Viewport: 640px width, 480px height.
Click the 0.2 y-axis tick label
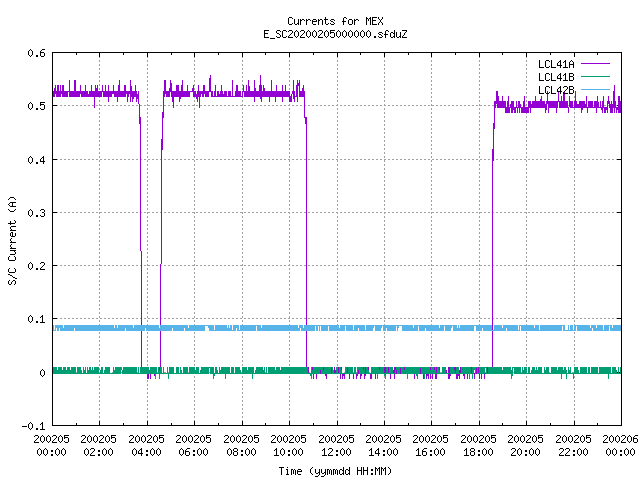tap(36, 266)
